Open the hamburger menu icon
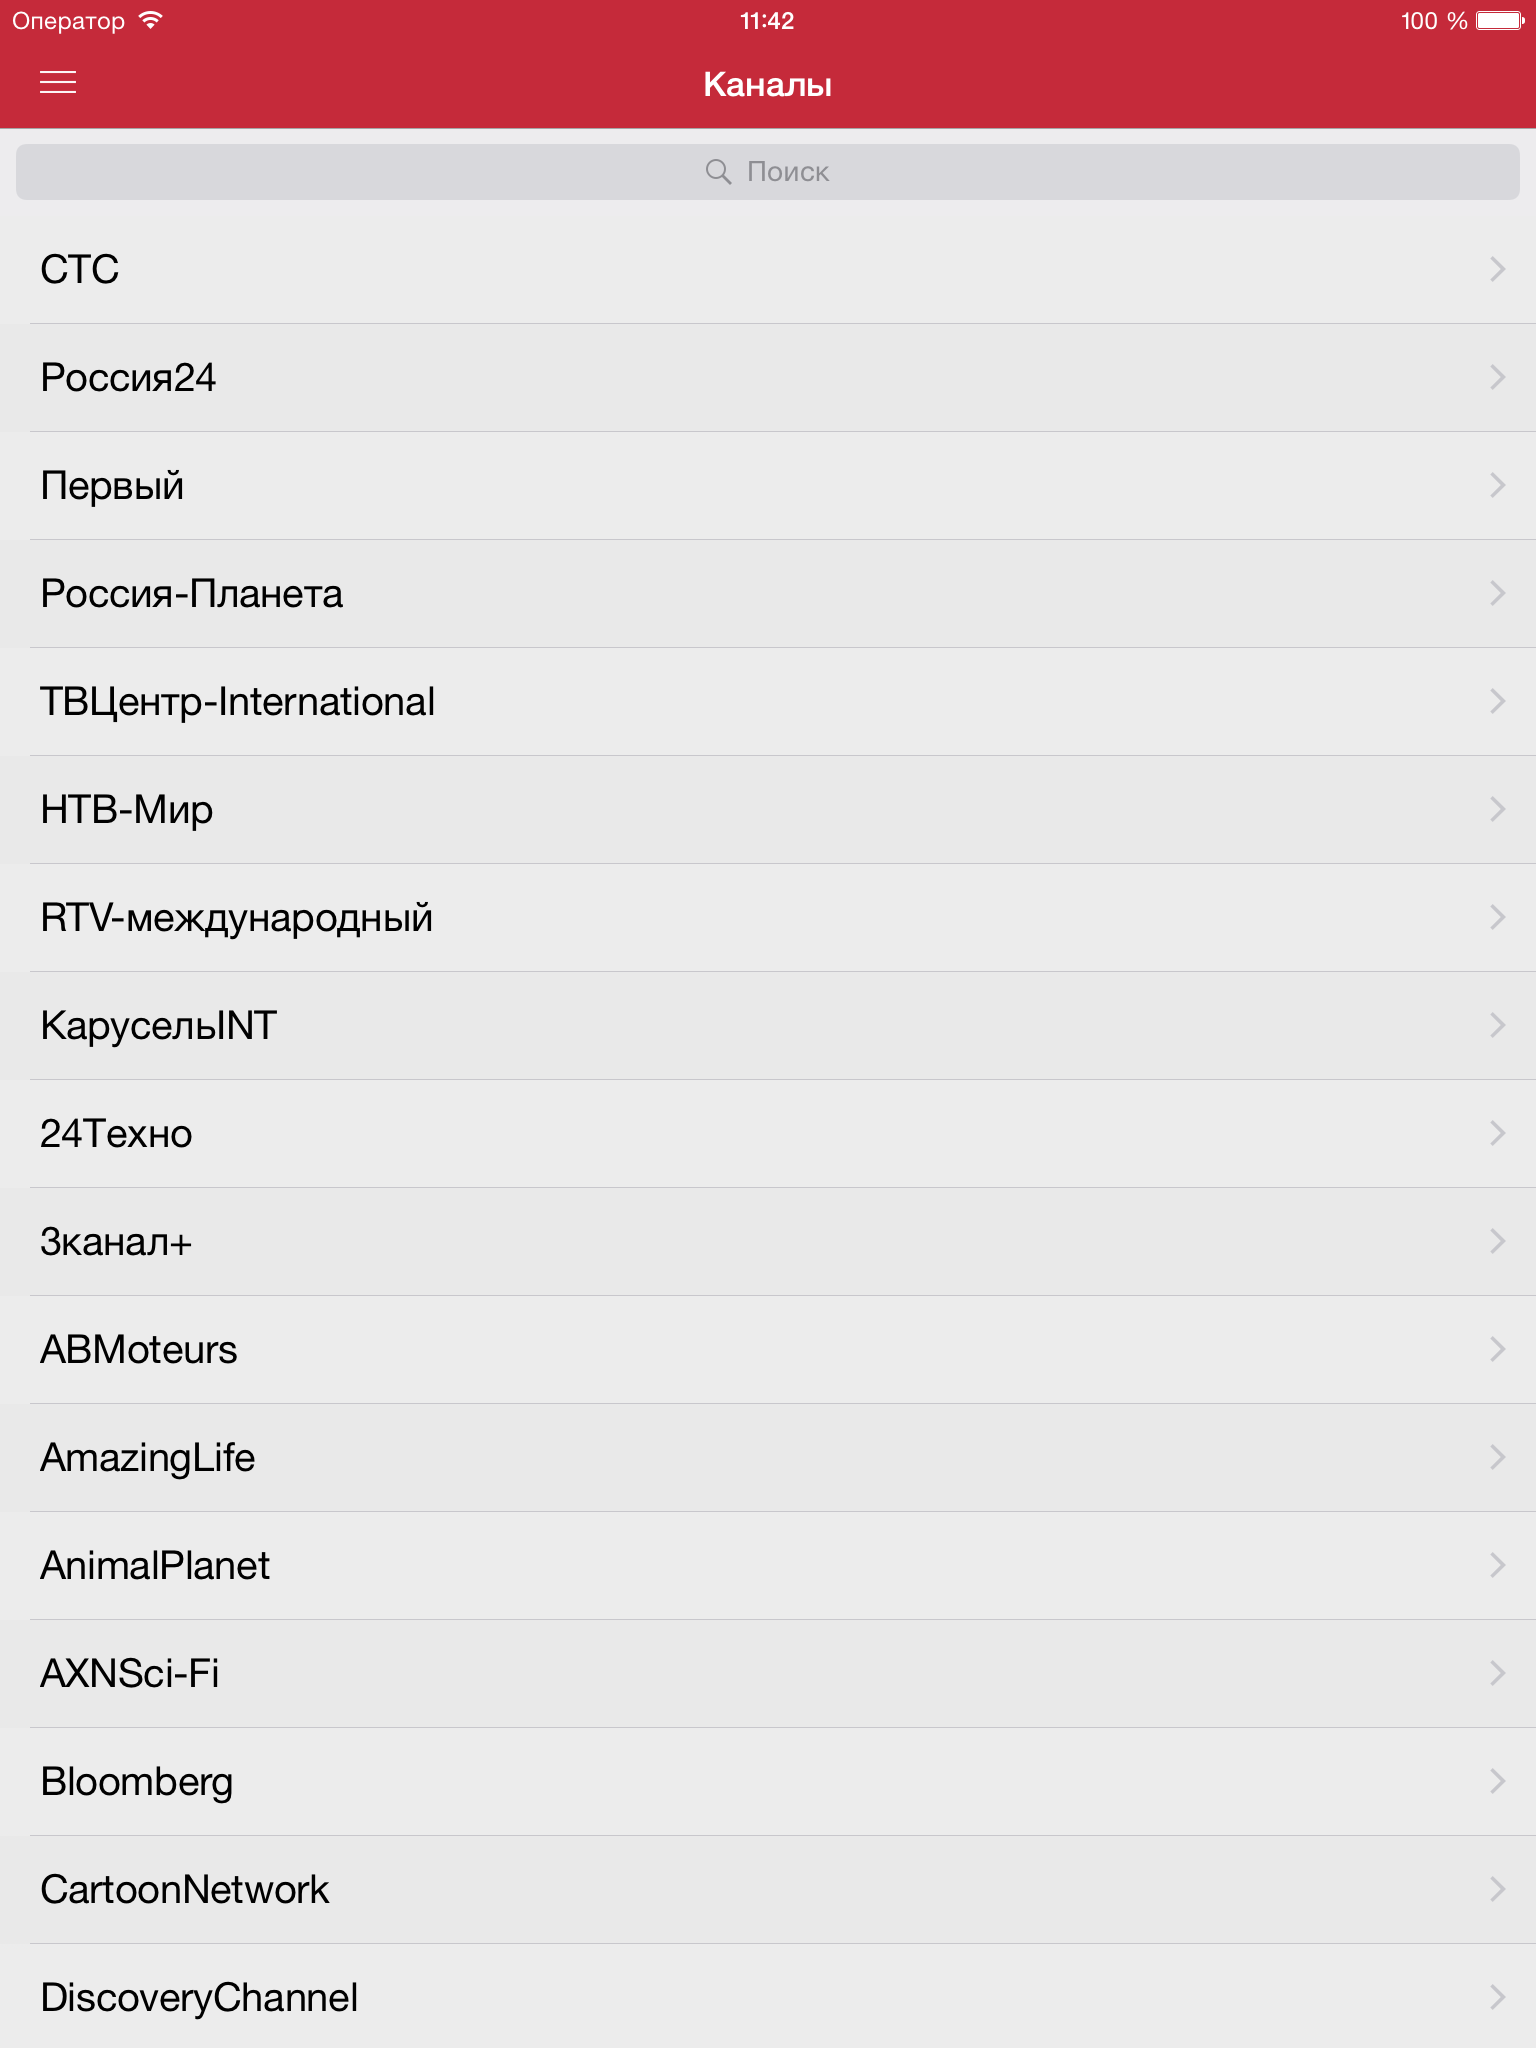 coord(58,83)
